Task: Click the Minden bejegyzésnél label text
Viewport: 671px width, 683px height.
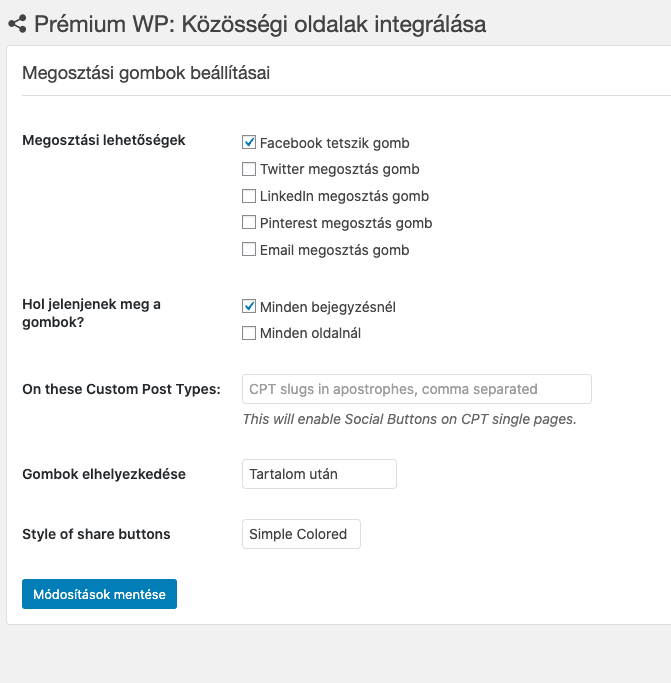Action: (328, 308)
